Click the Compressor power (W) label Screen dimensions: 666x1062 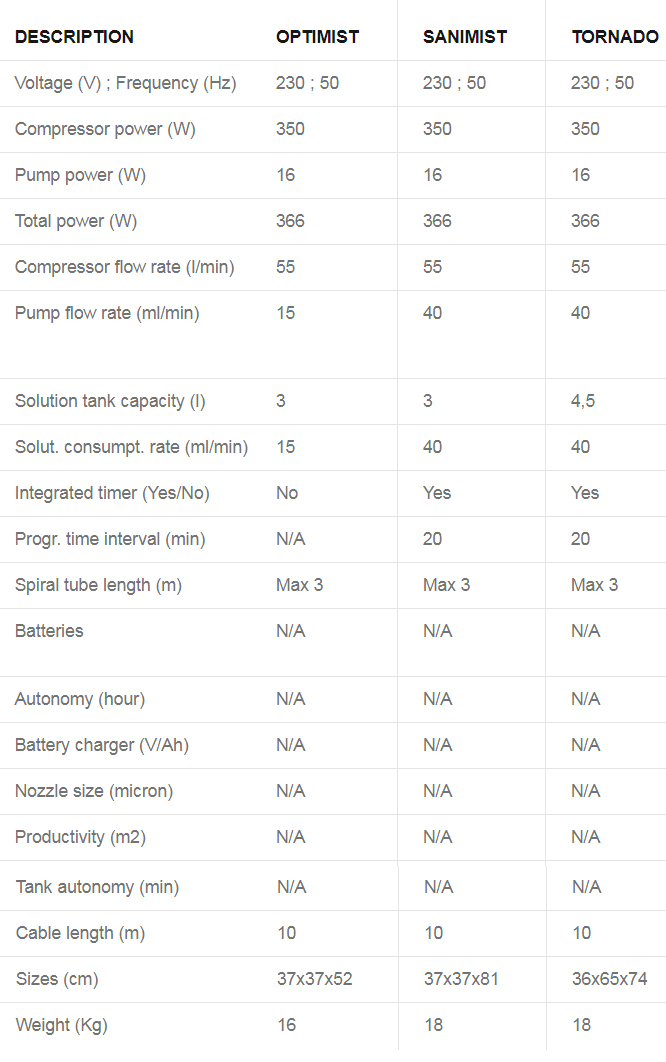coord(105,129)
